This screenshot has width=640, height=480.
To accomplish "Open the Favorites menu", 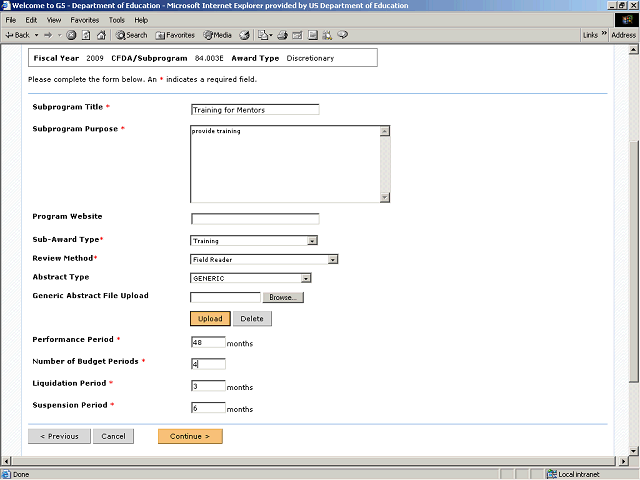I will pos(84,20).
